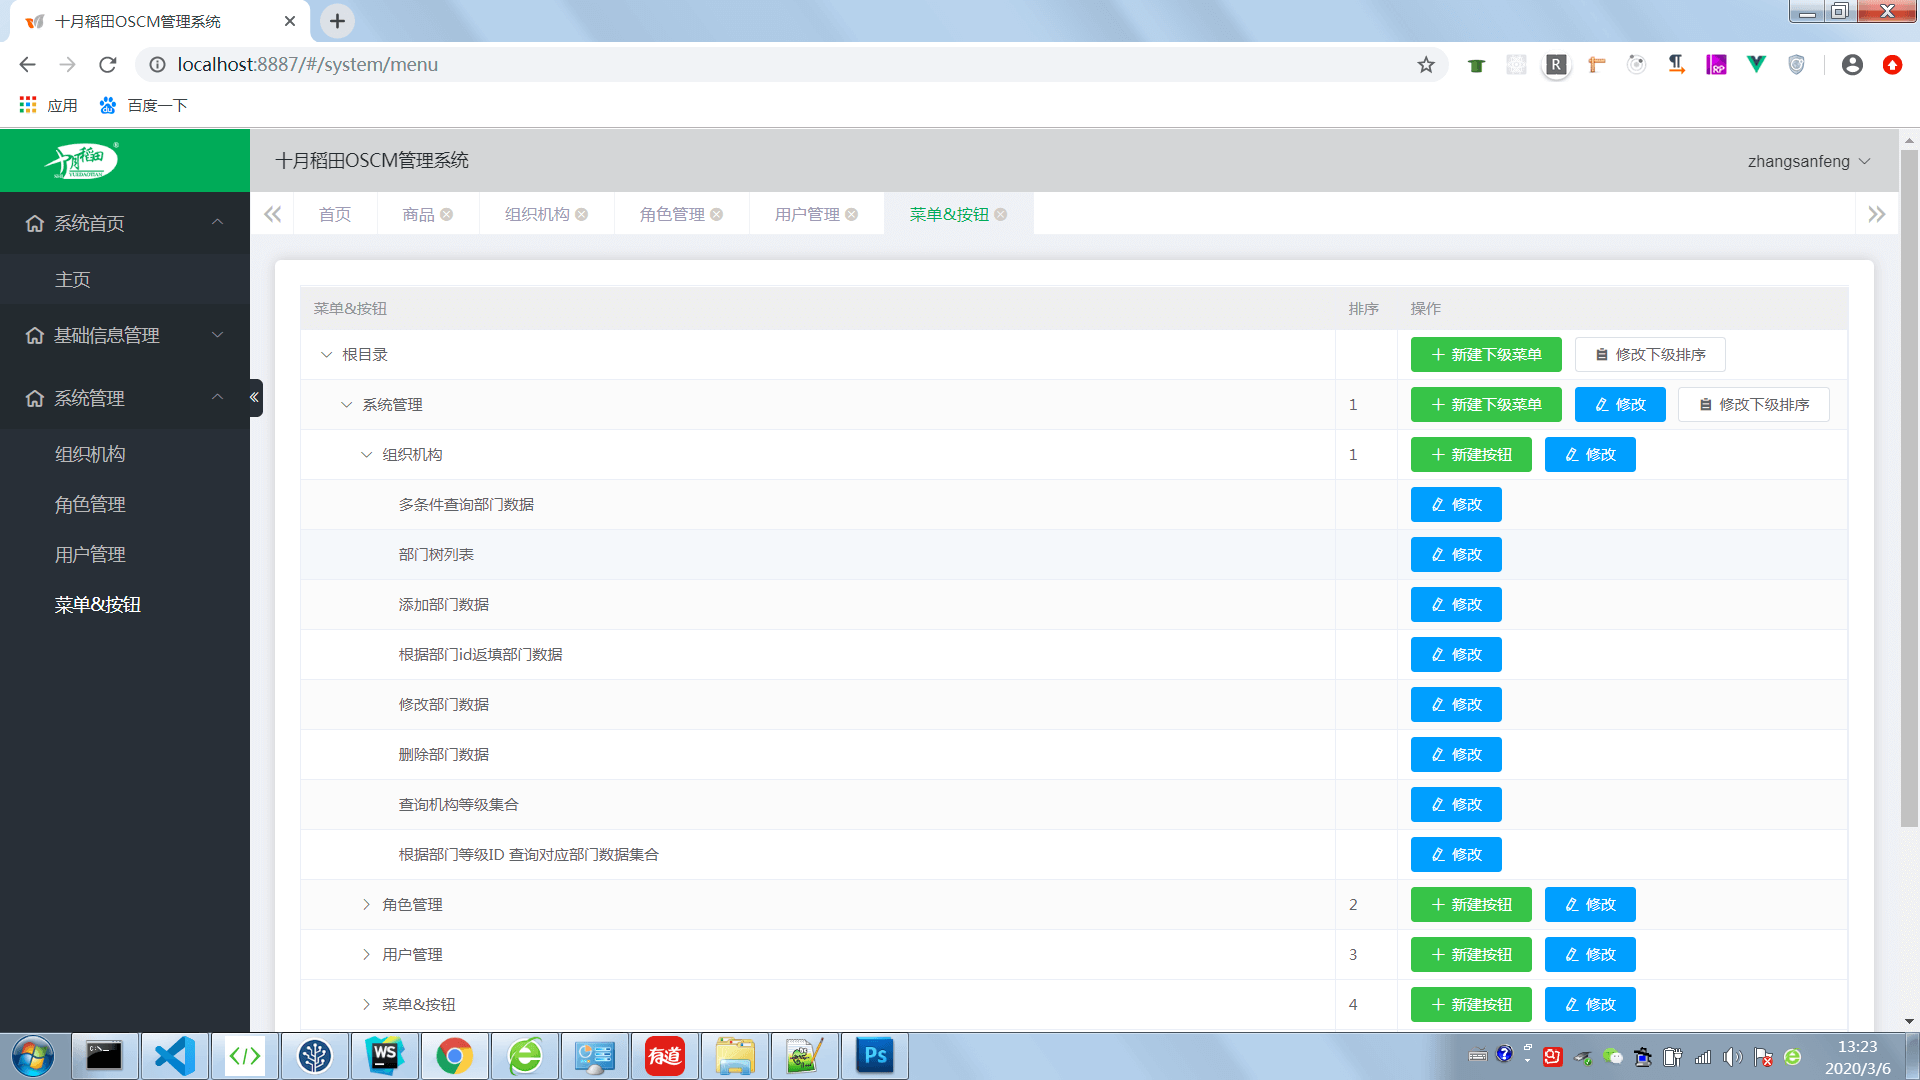
Task: Close the 角色管理 tab via its x icon
Action: pos(717,215)
